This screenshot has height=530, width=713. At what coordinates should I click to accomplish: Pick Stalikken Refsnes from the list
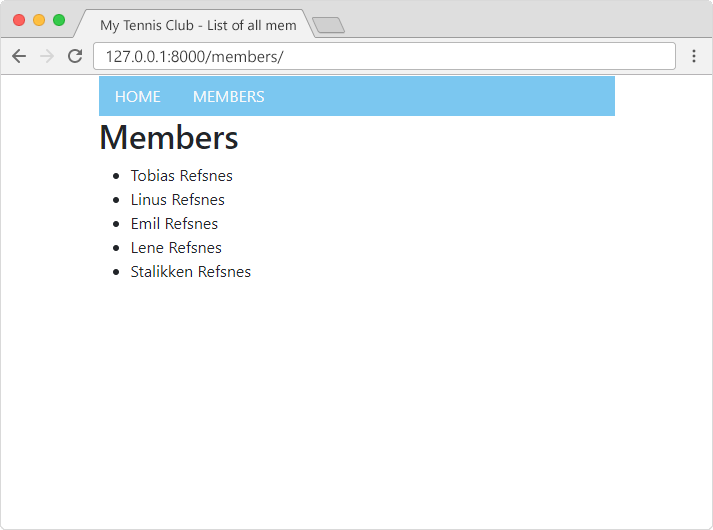pyautogui.click(x=190, y=272)
